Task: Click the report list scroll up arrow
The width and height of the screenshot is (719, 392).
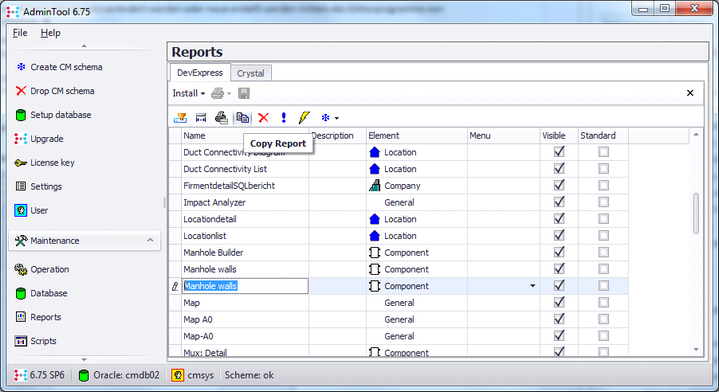Action: coord(696,134)
